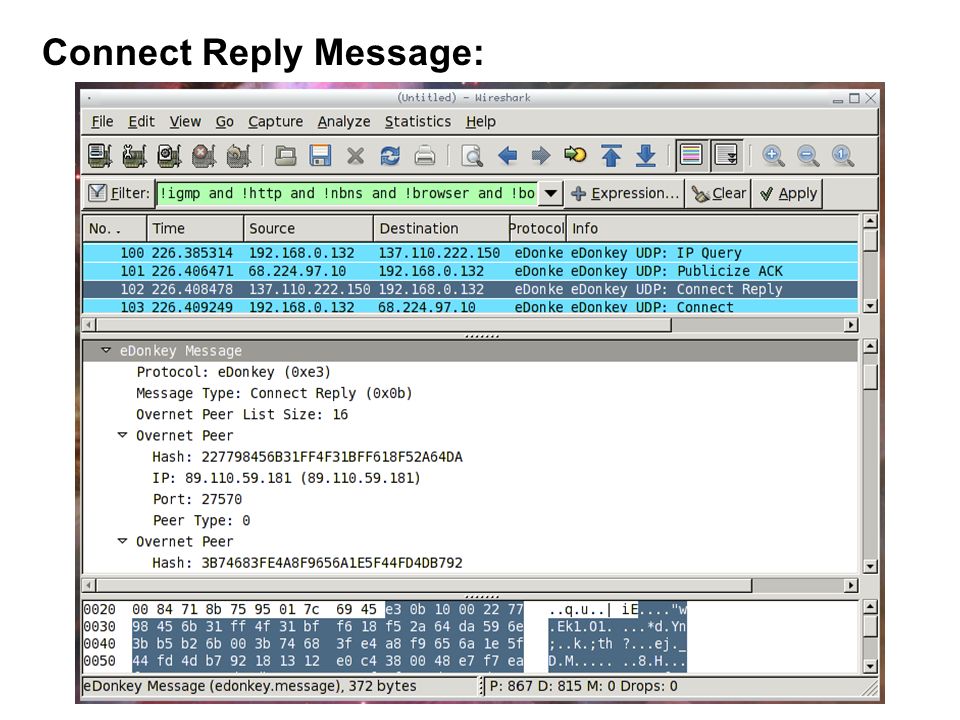The width and height of the screenshot is (960, 720).
Task: Jump to last packet
Action: [x=646, y=156]
